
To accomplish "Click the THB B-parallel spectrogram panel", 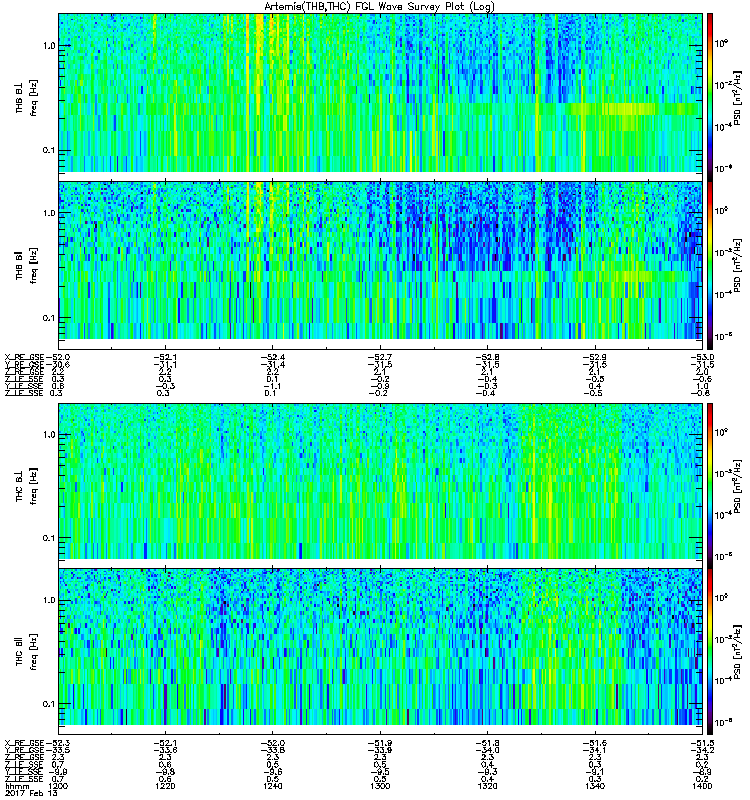I will click(x=381, y=260).
